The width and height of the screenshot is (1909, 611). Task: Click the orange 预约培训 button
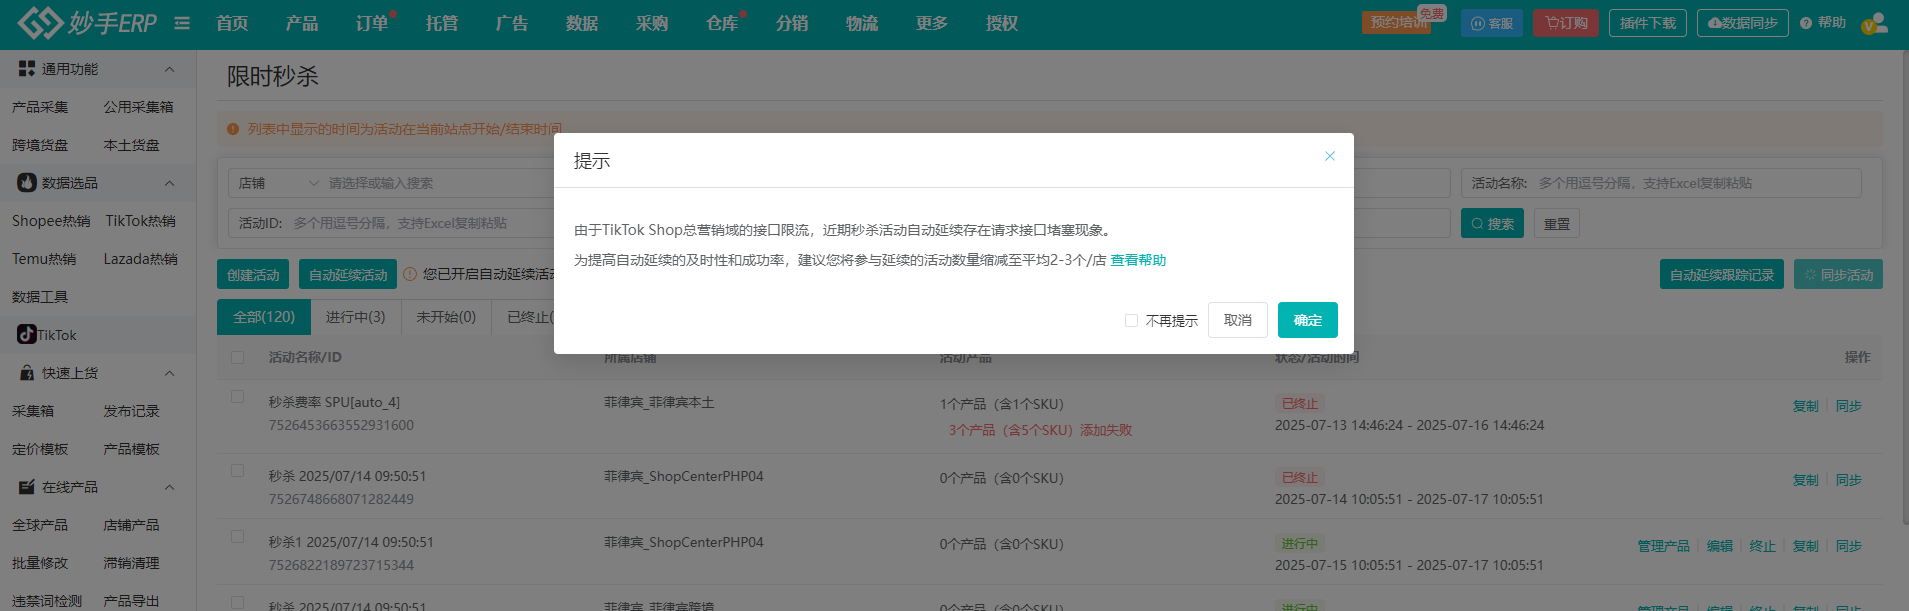click(x=1397, y=23)
